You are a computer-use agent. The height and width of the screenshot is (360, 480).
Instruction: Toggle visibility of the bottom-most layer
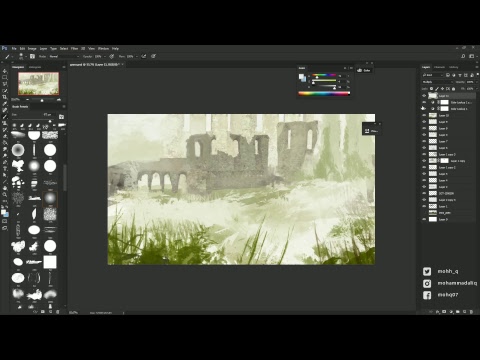424,219
